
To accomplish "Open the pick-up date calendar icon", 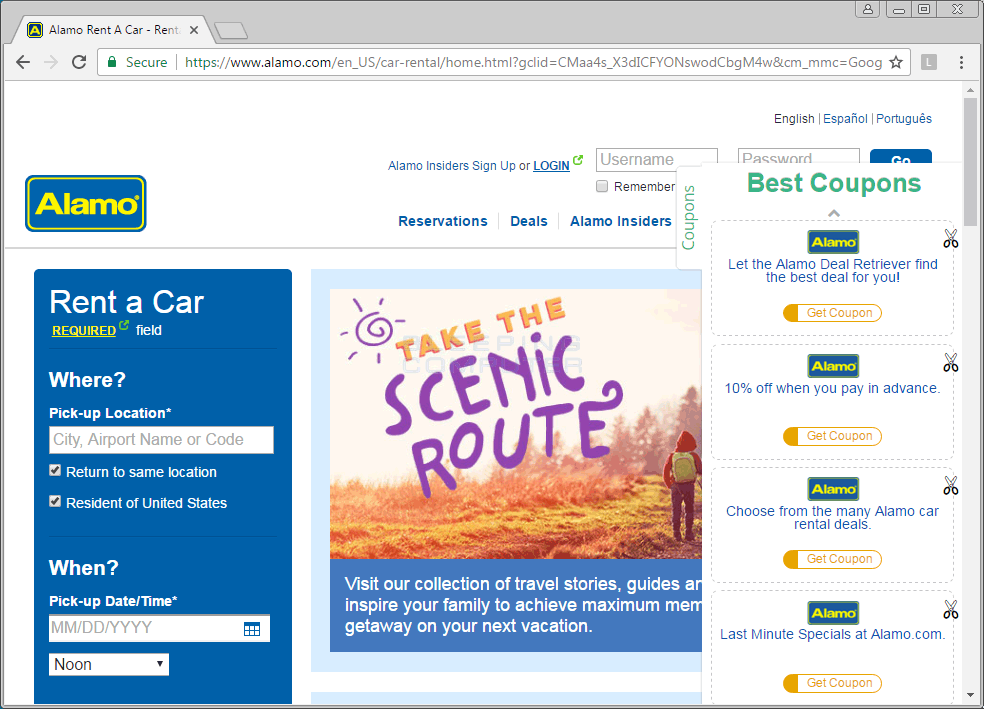I will pos(252,629).
